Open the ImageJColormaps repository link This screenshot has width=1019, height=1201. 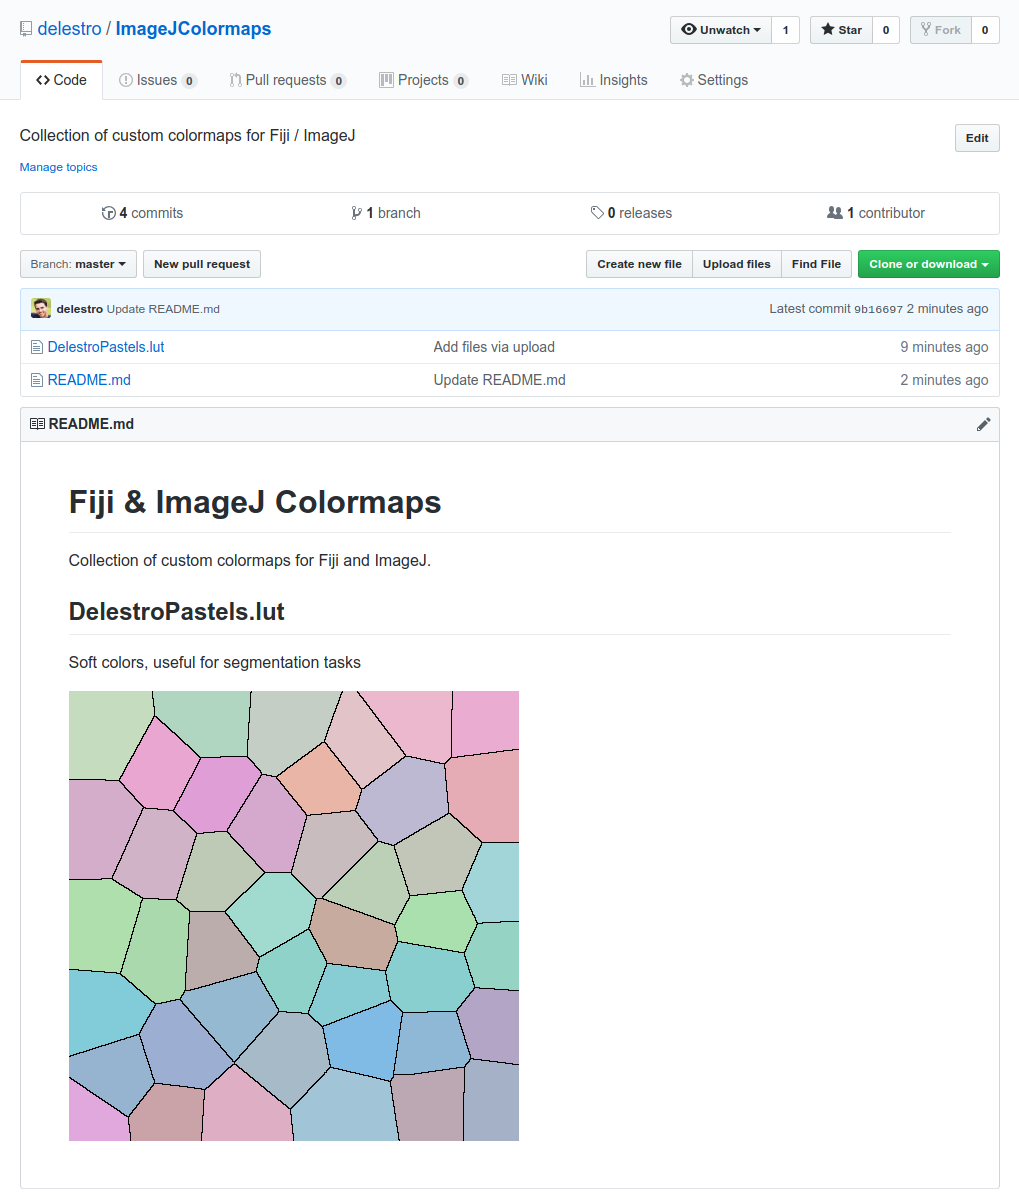coord(193,29)
